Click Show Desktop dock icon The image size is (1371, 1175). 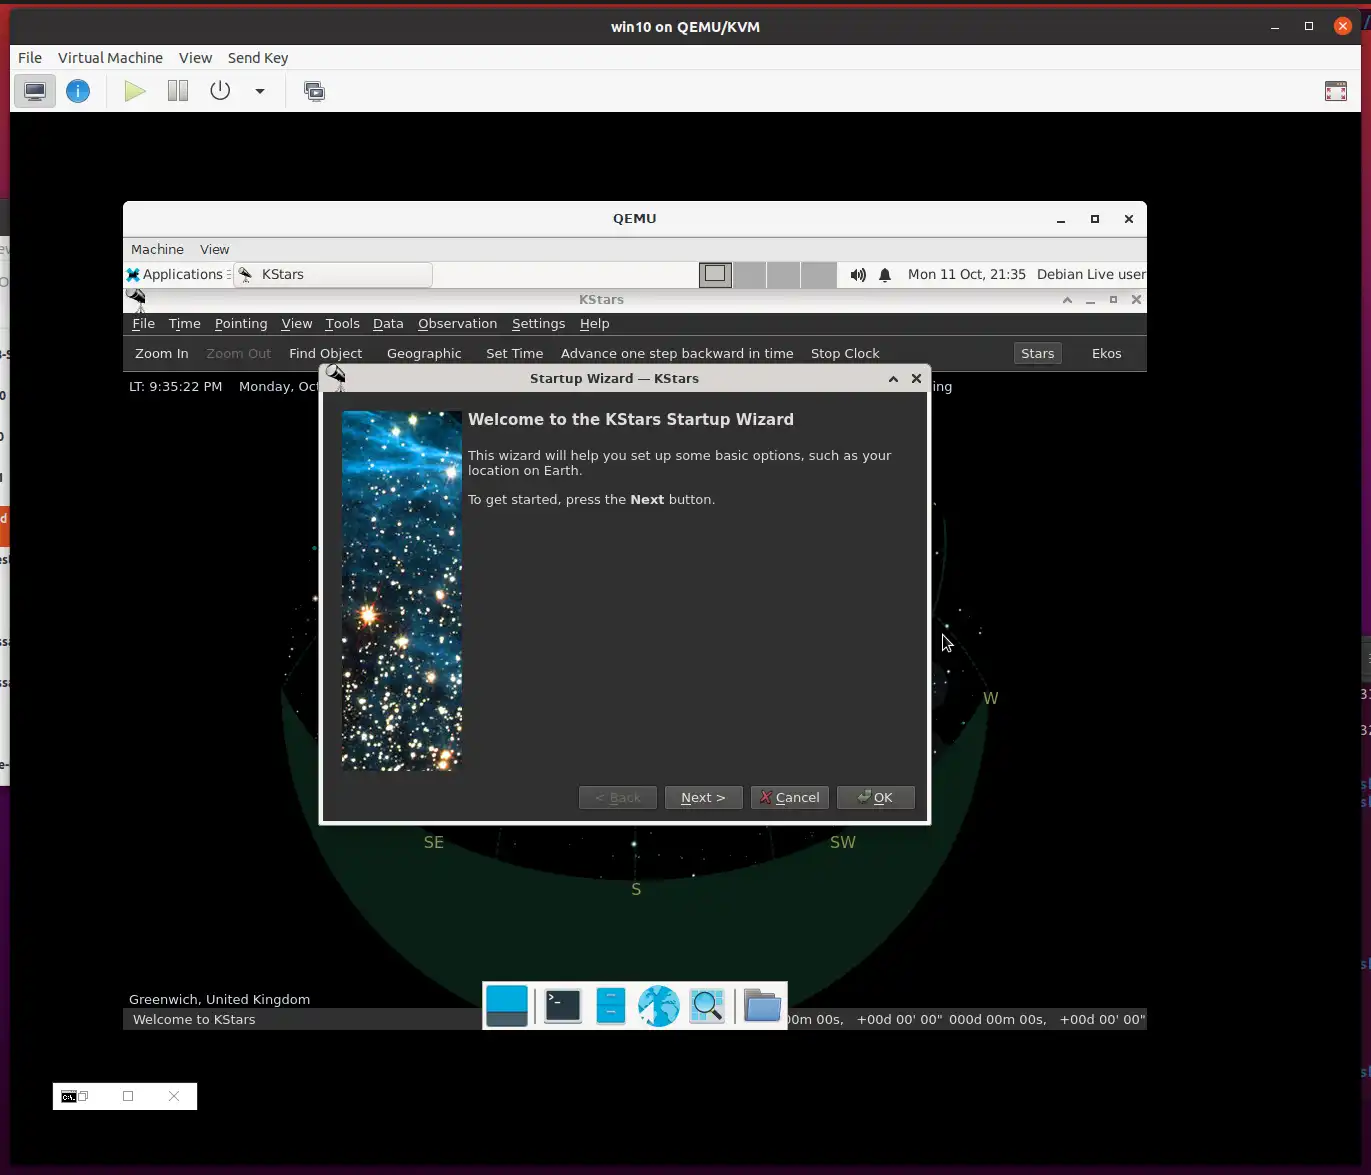[507, 1006]
